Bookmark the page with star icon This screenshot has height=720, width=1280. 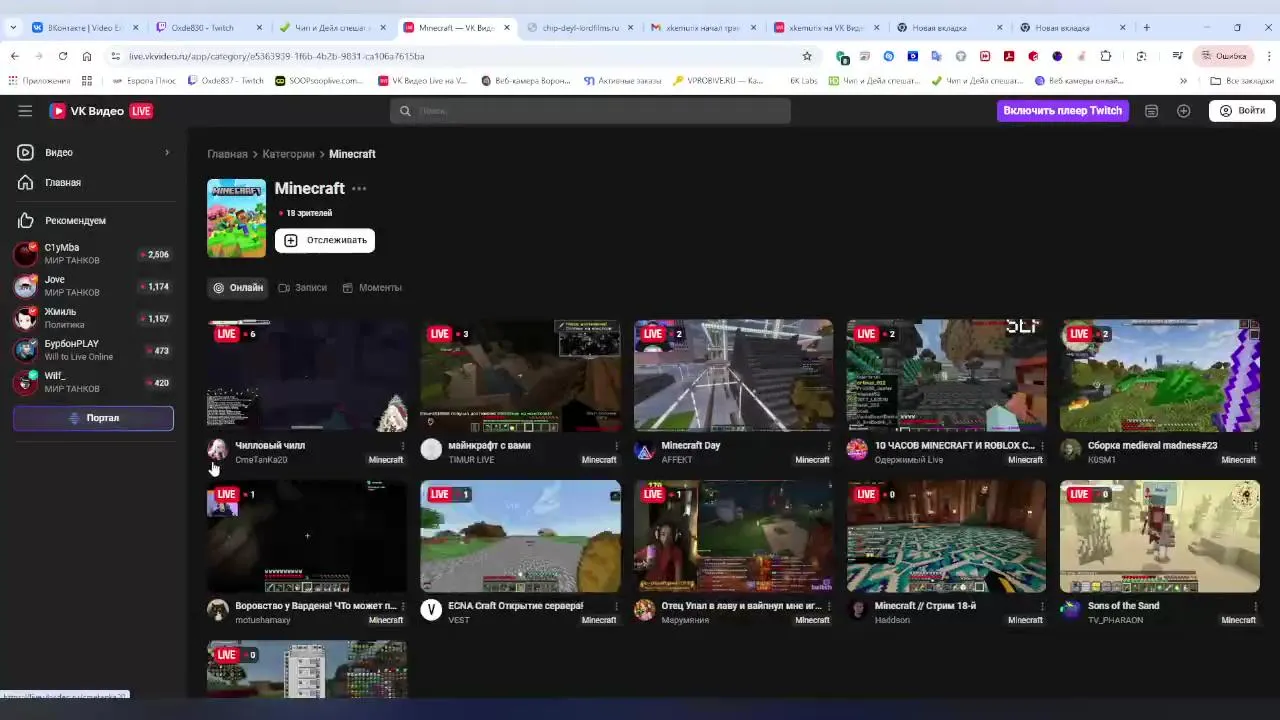(x=807, y=56)
